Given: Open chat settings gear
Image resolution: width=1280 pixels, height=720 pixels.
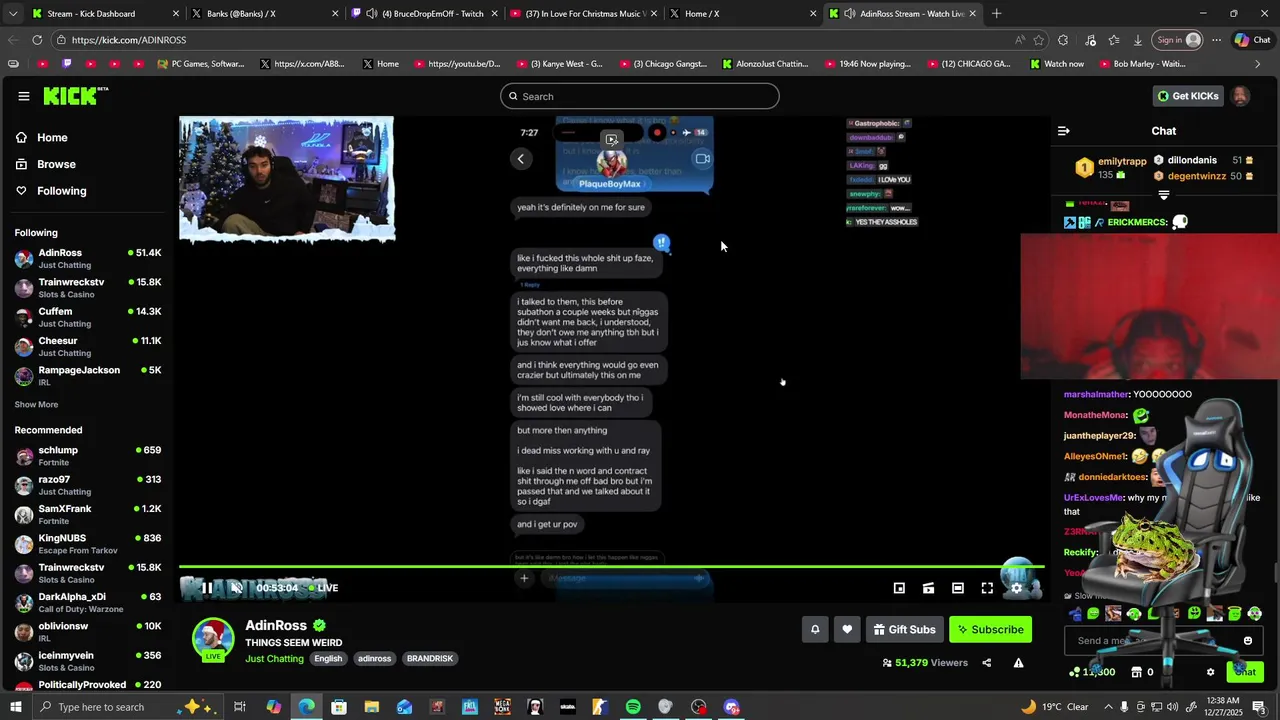Looking at the screenshot, I should [x=1210, y=672].
